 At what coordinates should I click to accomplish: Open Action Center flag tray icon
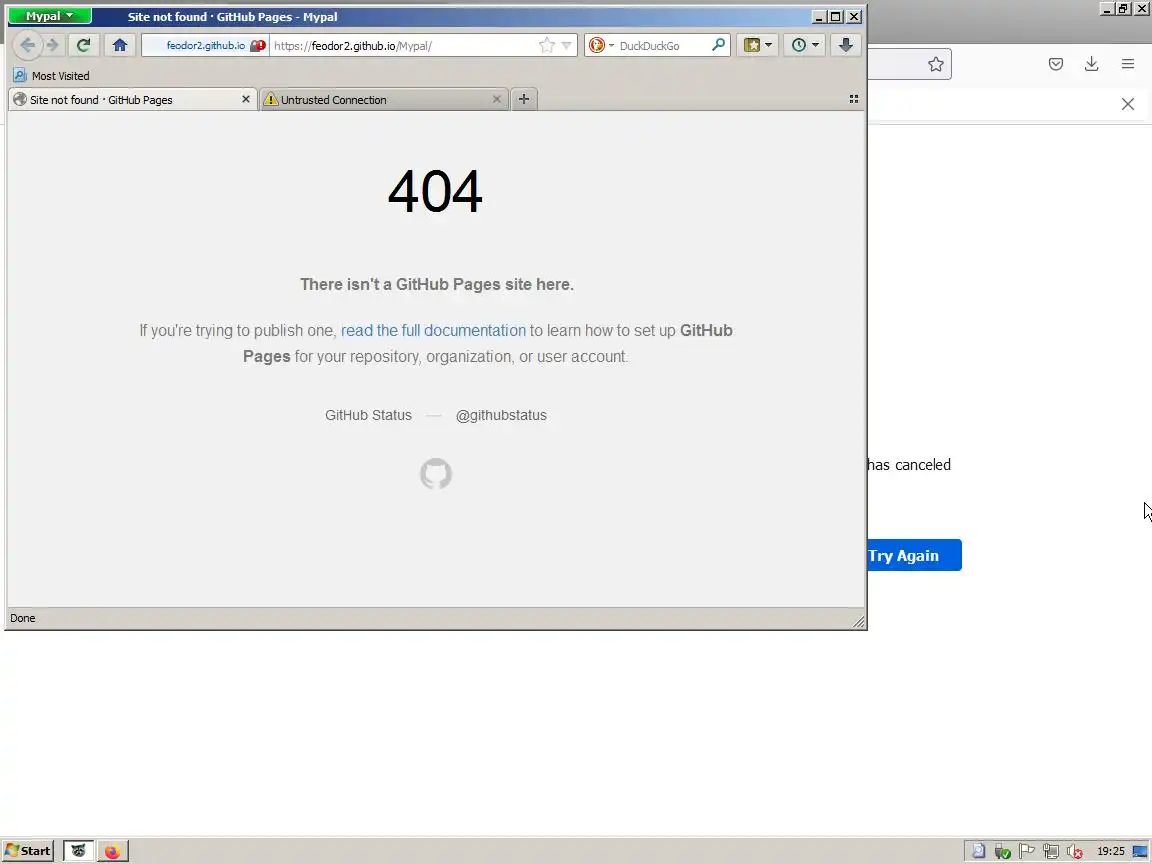1027,851
